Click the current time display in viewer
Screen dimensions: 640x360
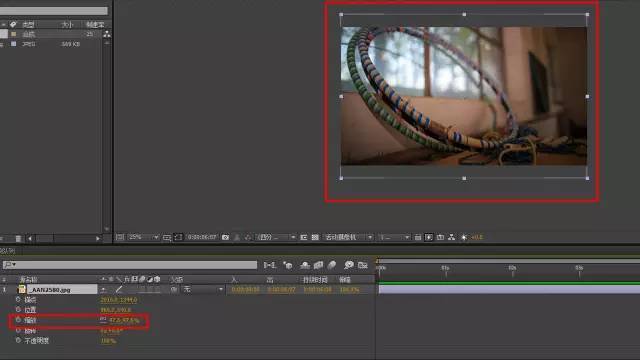pyautogui.click(x=202, y=237)
